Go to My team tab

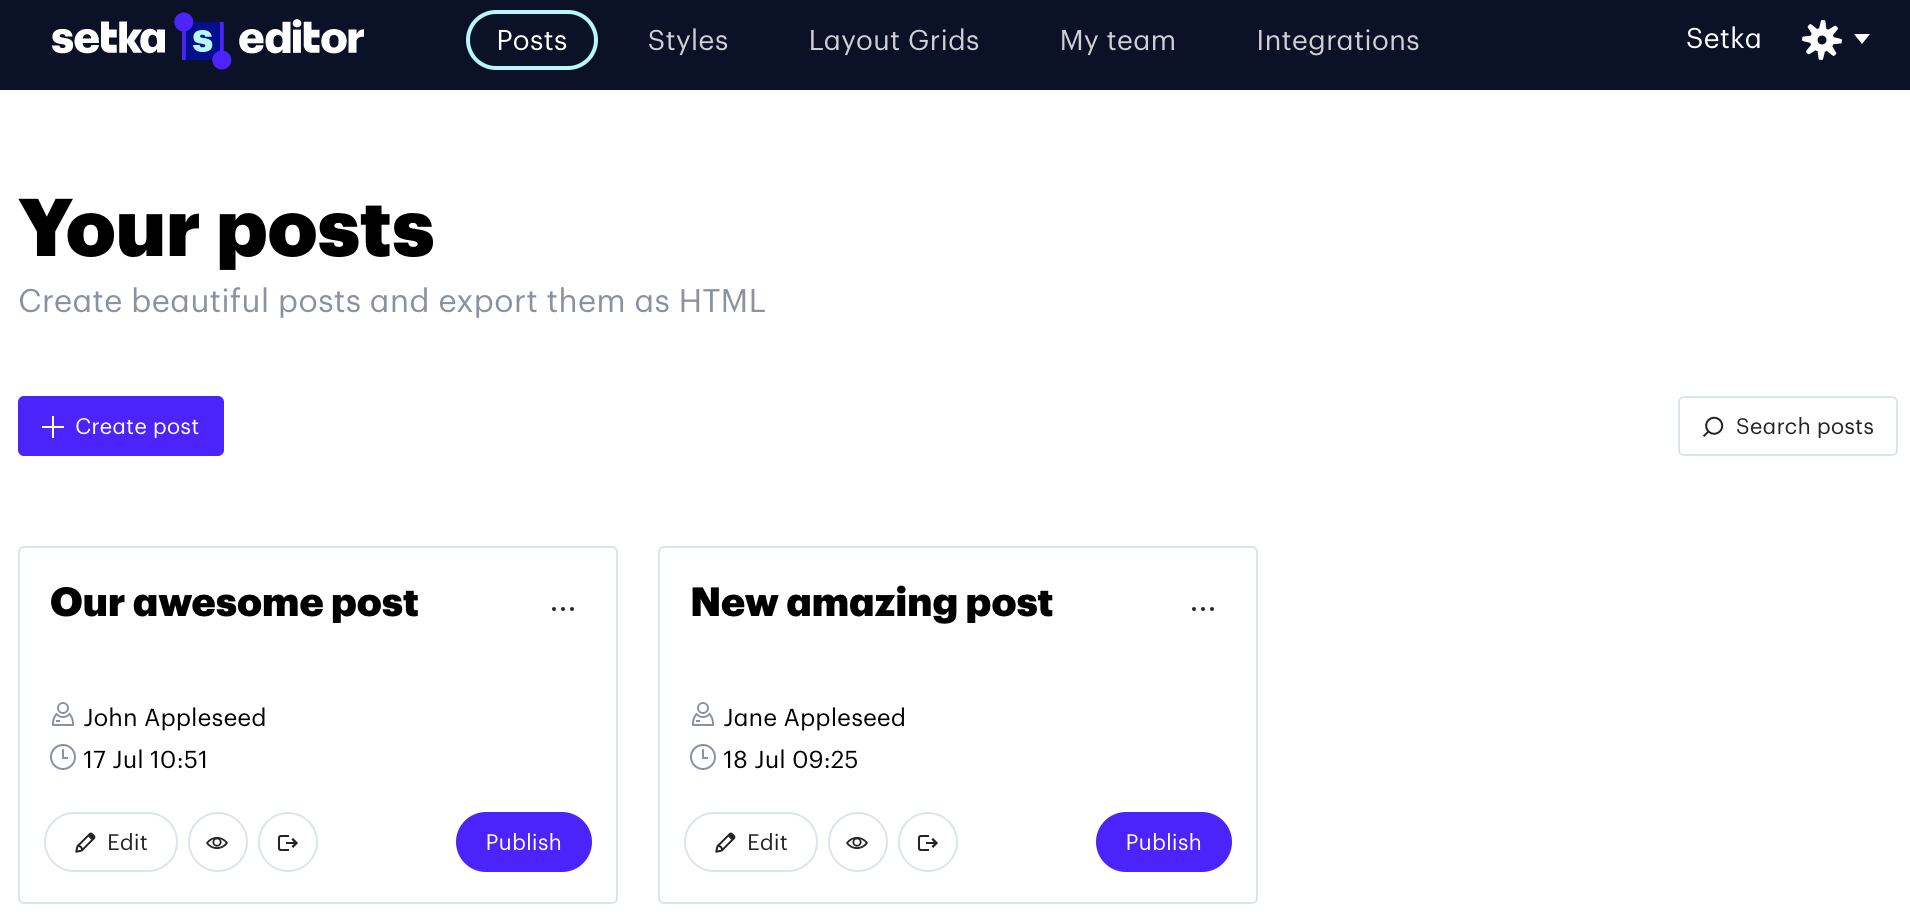tap(1117, 40)
